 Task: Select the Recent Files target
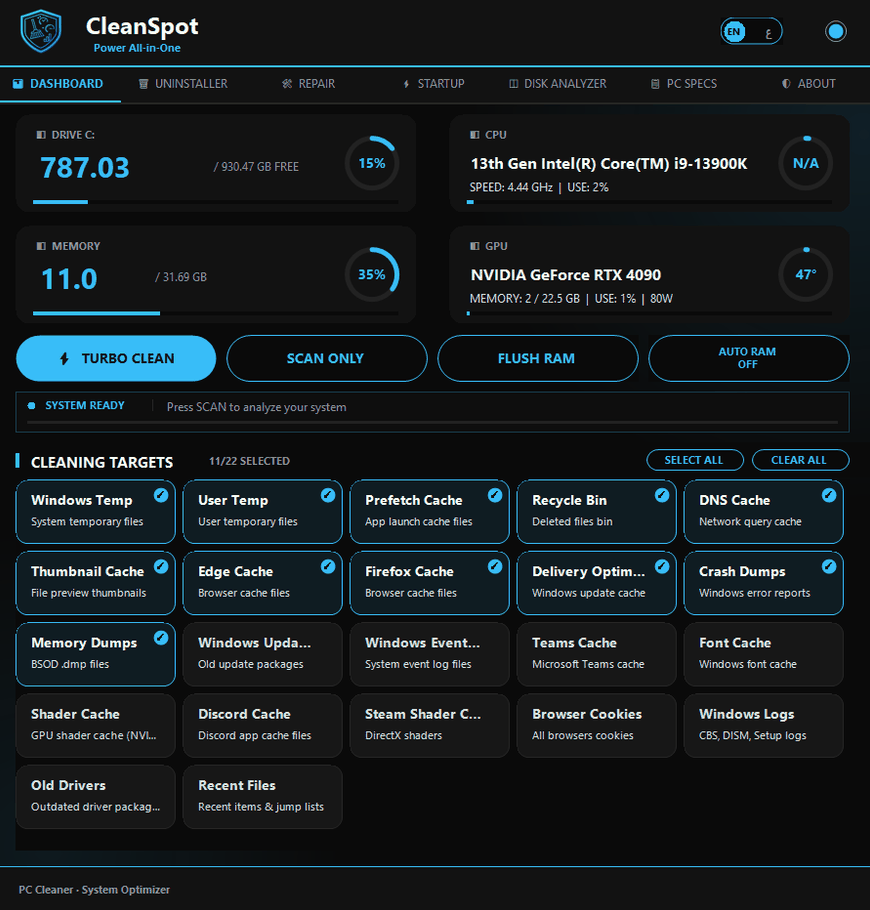click(262, 797)
